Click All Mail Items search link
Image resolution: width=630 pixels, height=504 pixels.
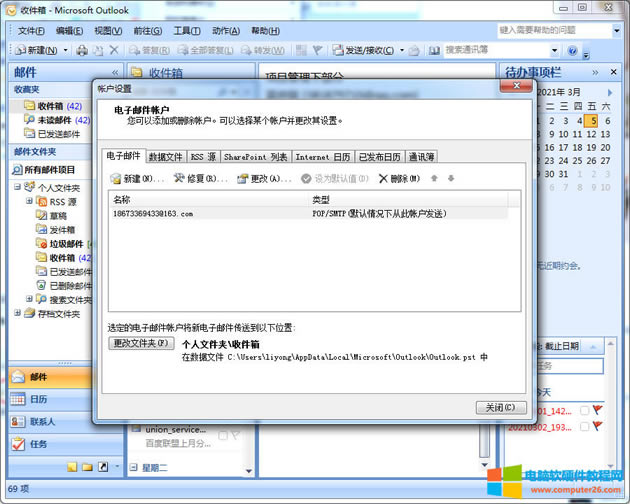44,170
